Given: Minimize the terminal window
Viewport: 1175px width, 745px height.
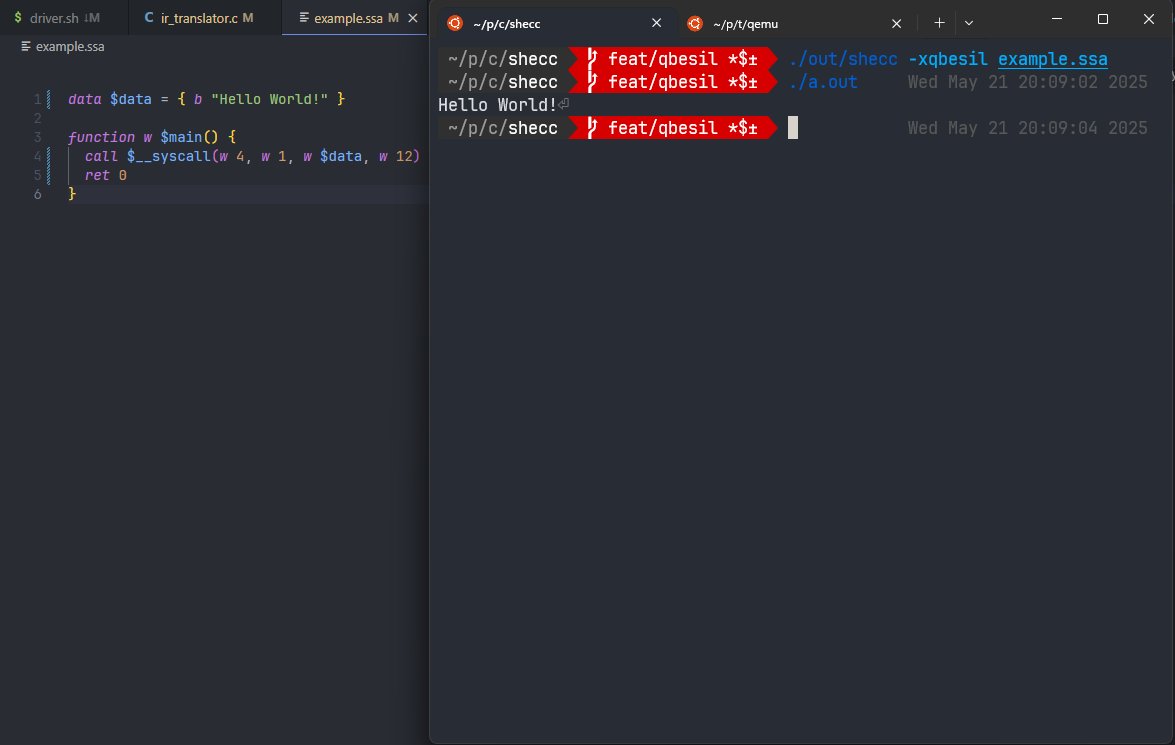Looking at the screenshot, I should point(1057,19).
